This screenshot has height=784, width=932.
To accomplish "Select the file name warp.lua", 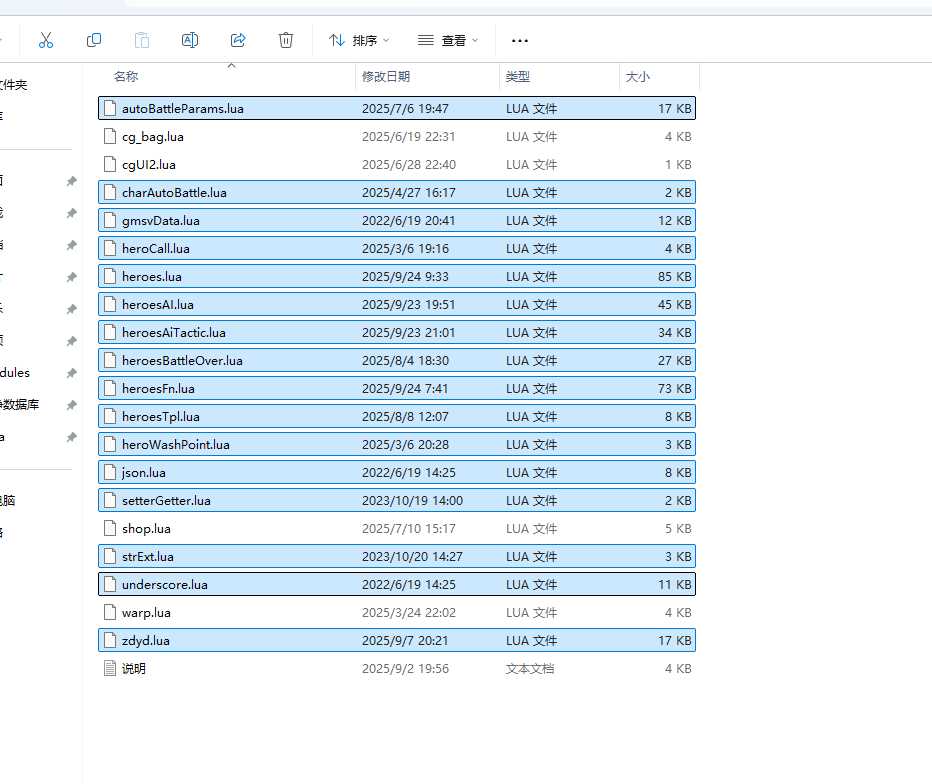I will (146, 612).
